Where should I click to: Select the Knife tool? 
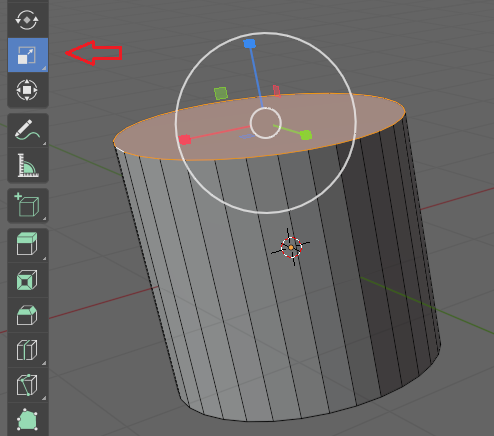point(28,385)
